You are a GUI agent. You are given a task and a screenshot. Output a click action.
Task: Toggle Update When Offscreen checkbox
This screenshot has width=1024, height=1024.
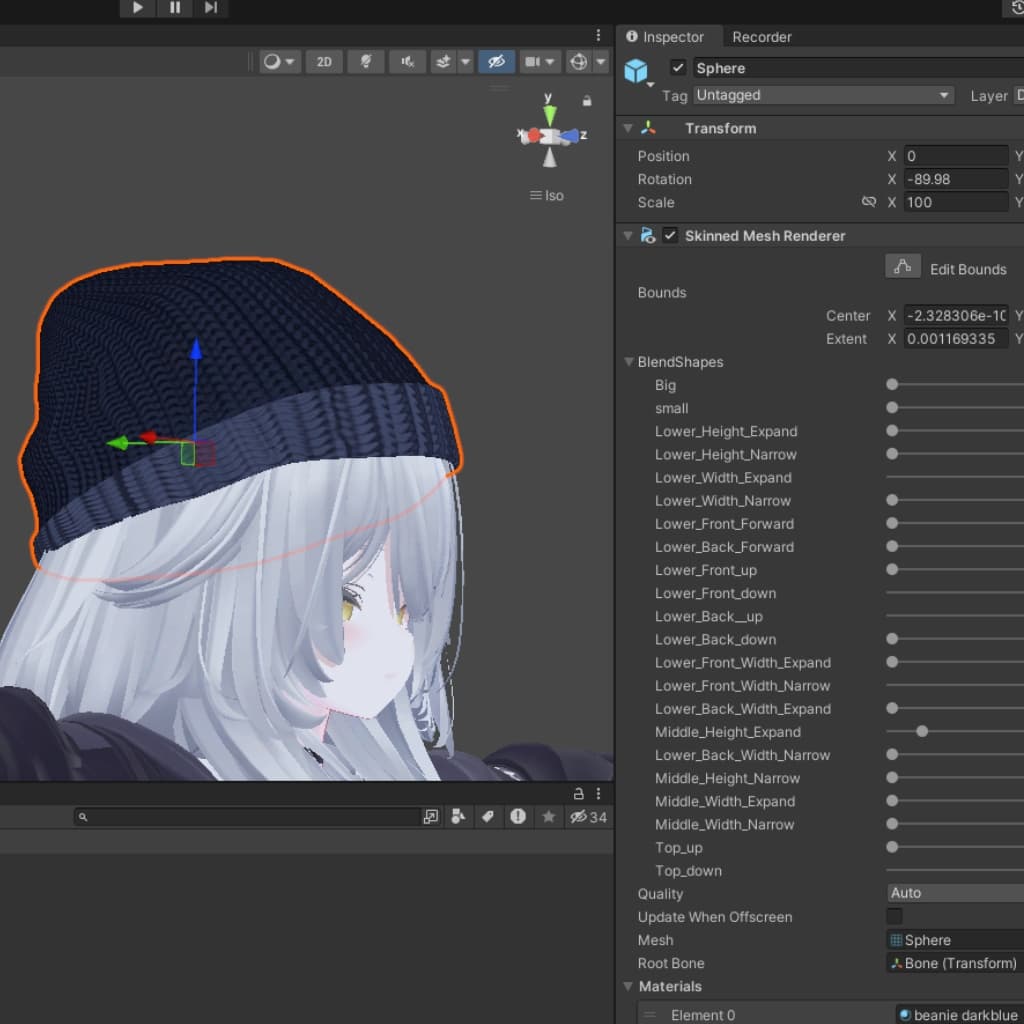pyautogui.click(x=894, y=916)
